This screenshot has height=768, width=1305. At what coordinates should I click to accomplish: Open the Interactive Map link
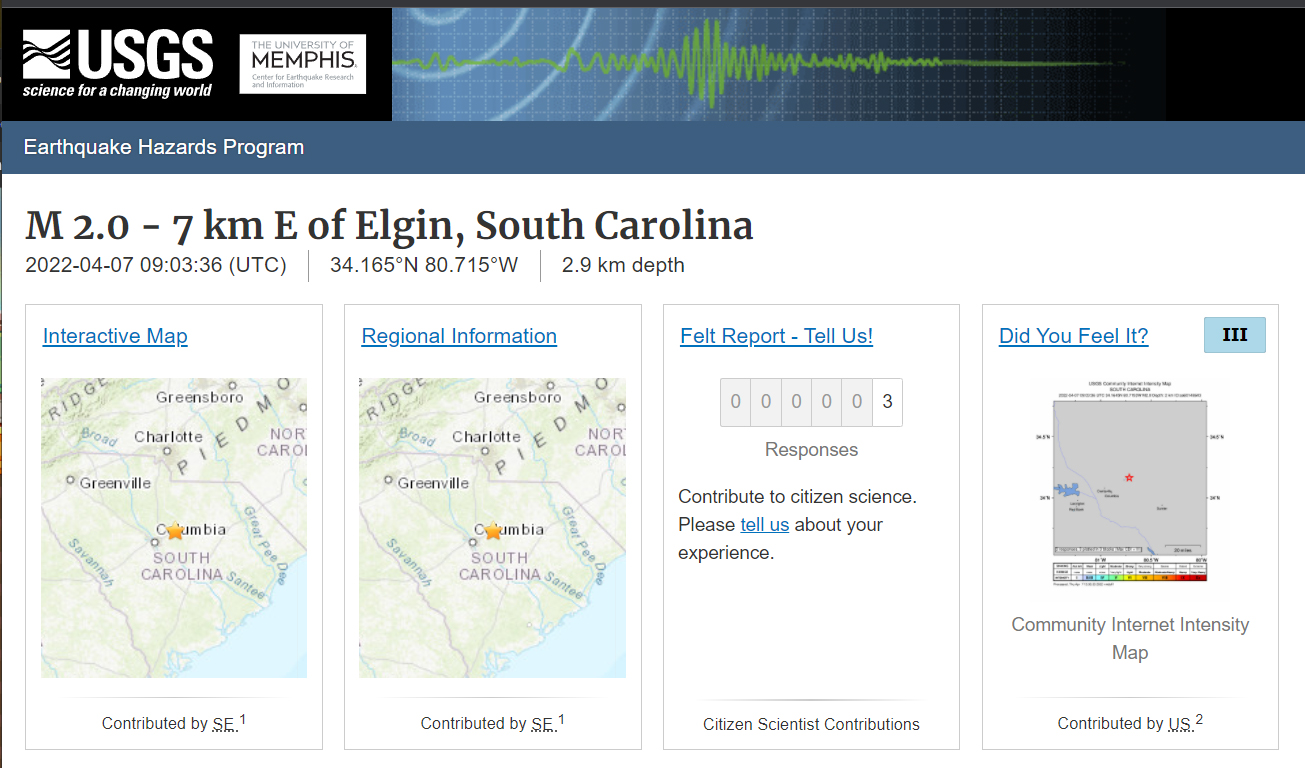[115, 336]
